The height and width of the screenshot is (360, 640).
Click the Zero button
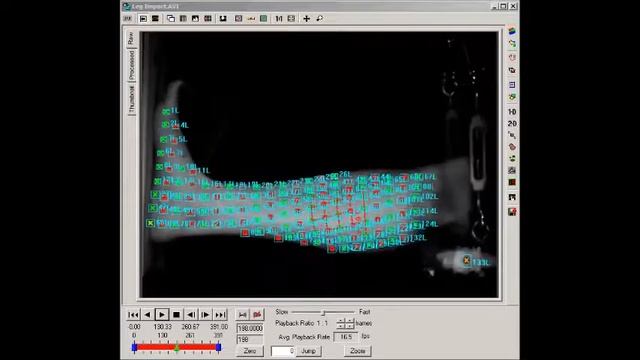tap(250, 351)
